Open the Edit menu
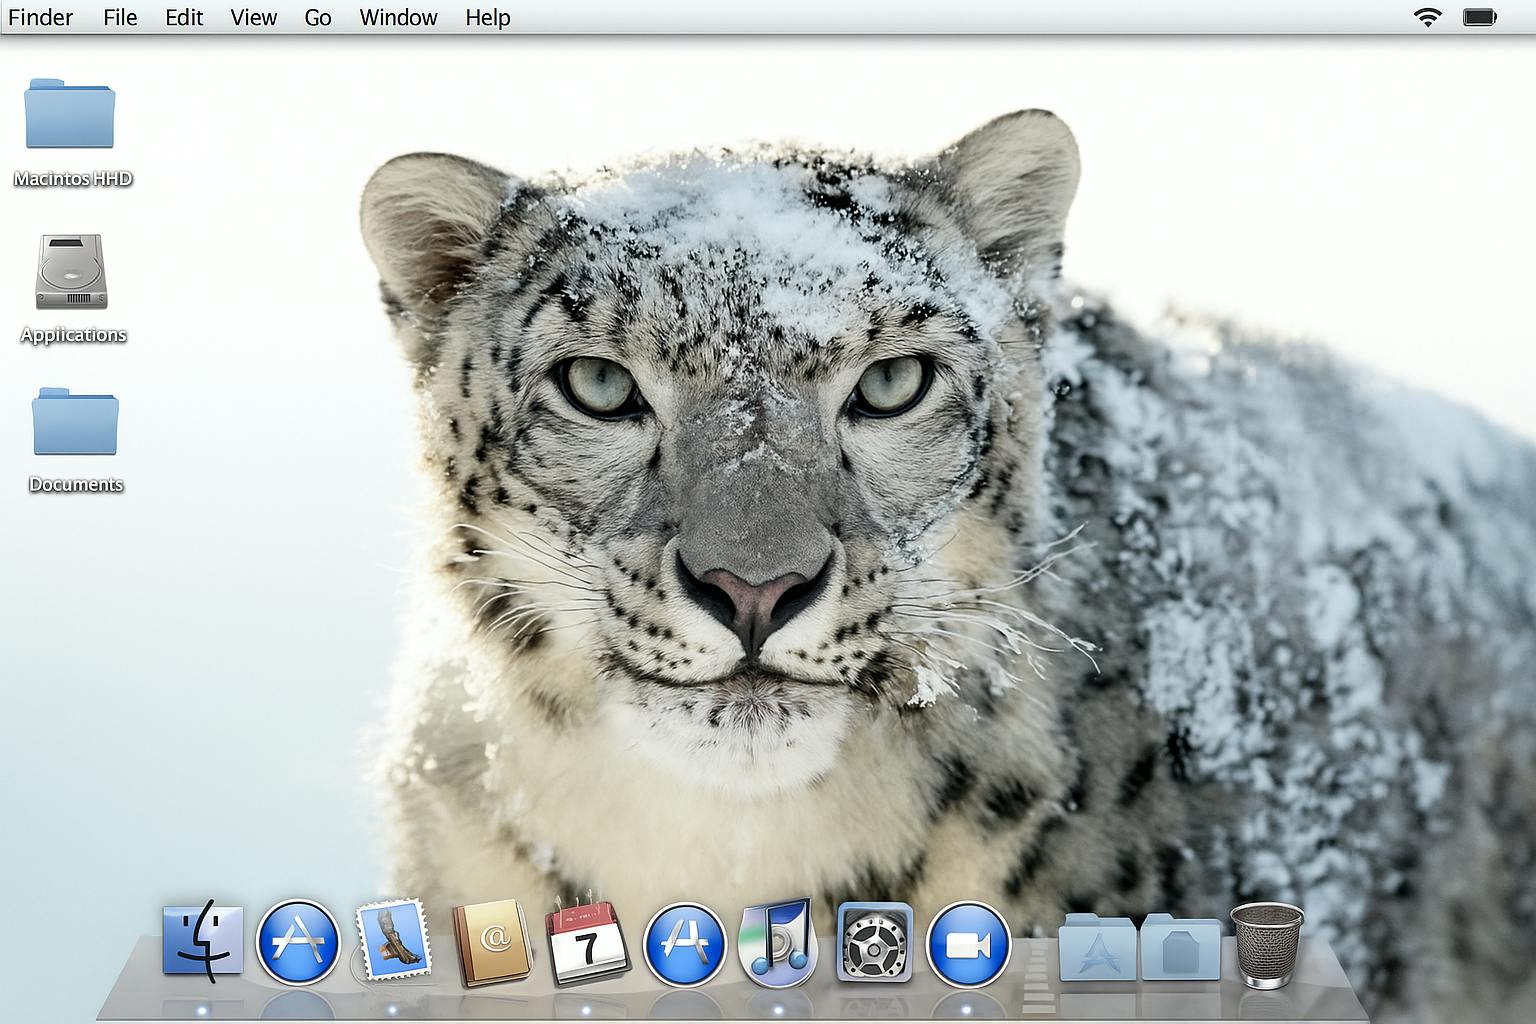1536x1024 pixels. click(x=184, y=17)
